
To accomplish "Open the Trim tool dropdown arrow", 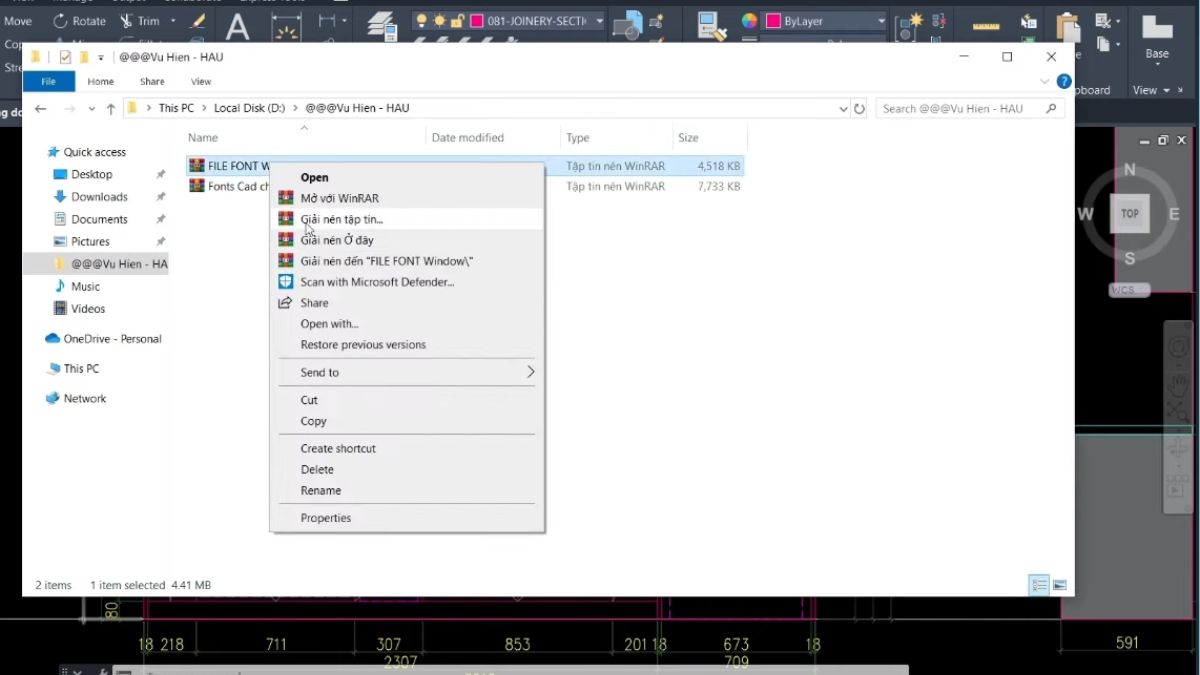I will [x=173, y=21].
